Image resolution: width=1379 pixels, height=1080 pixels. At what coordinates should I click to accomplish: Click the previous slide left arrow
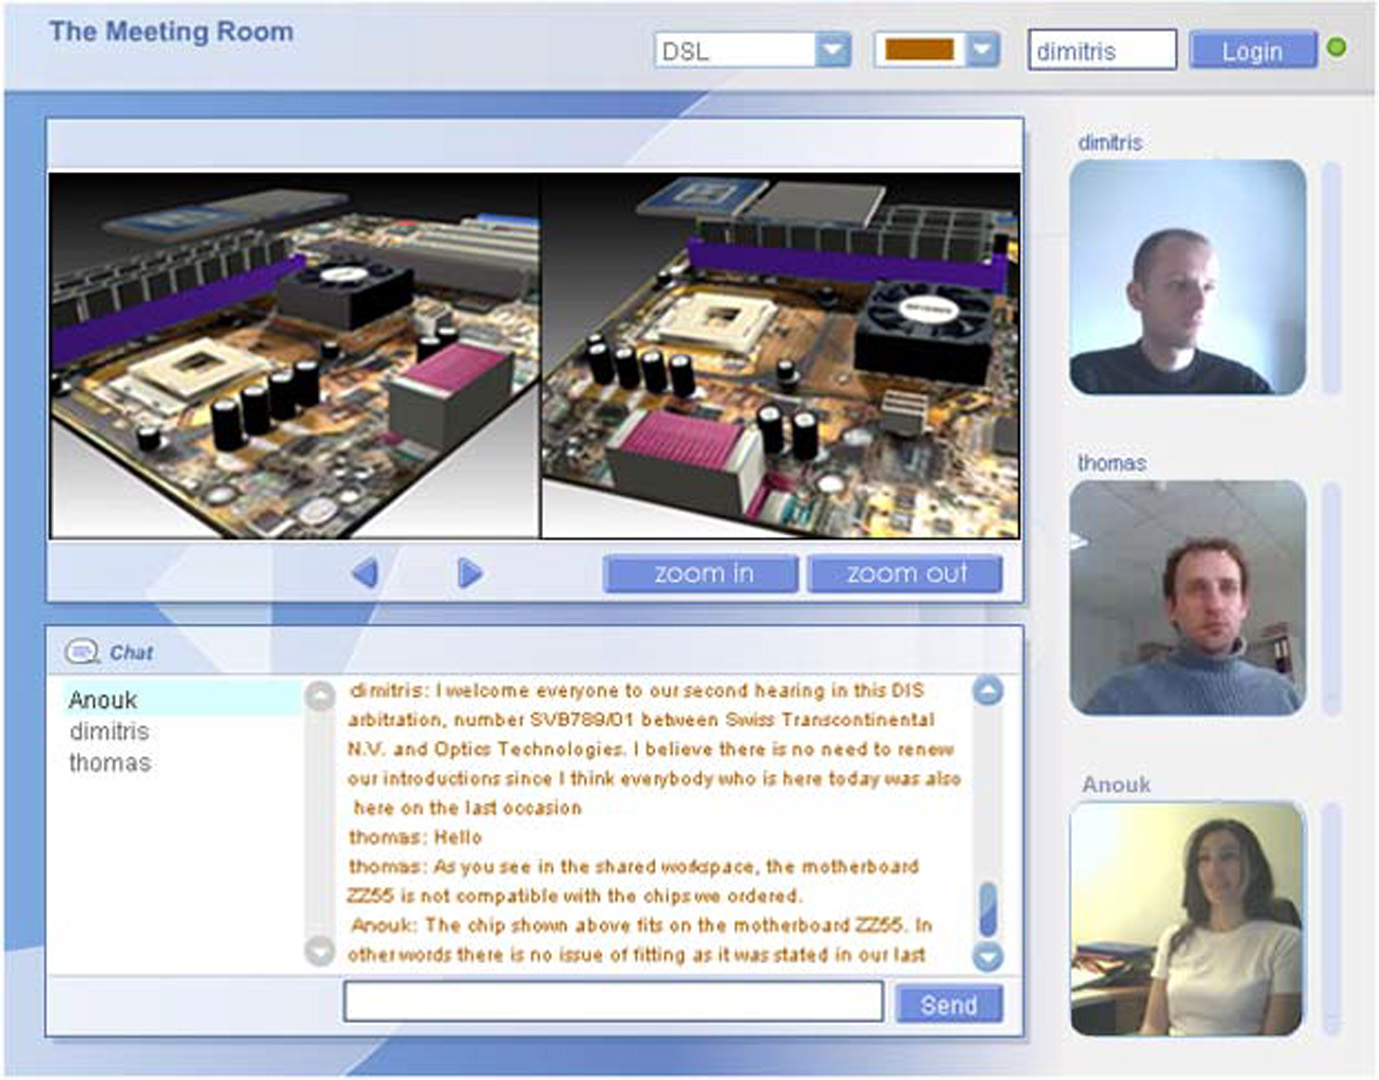tap(366, 573)
